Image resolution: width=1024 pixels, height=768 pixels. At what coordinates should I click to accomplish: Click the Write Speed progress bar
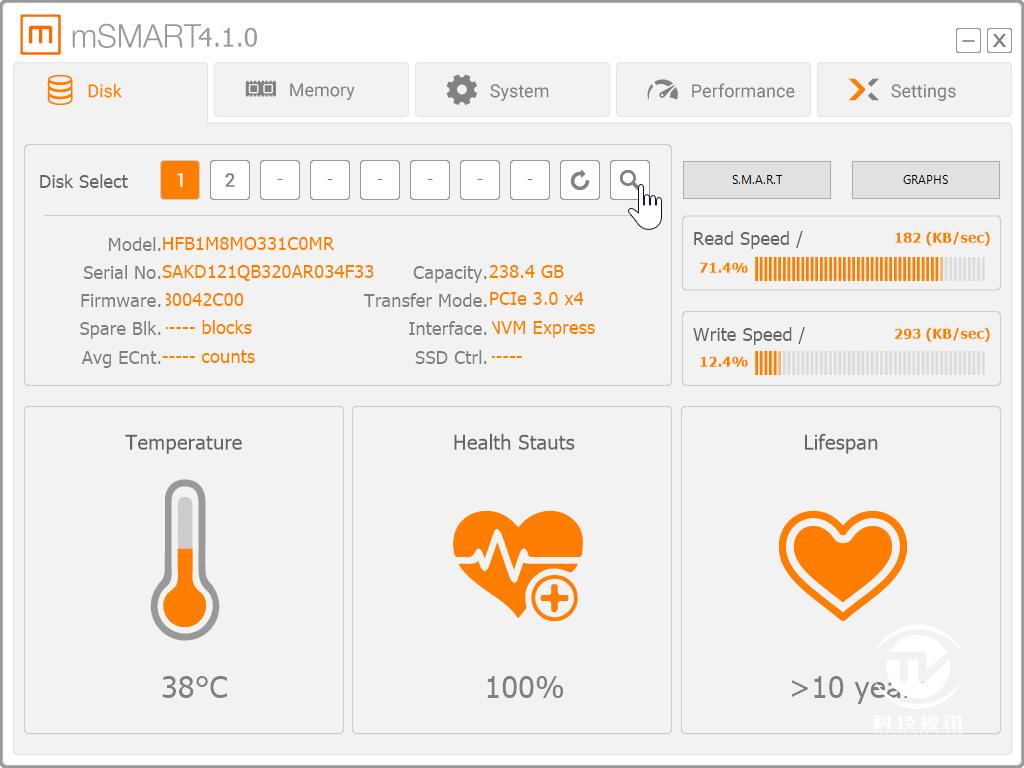869,363
